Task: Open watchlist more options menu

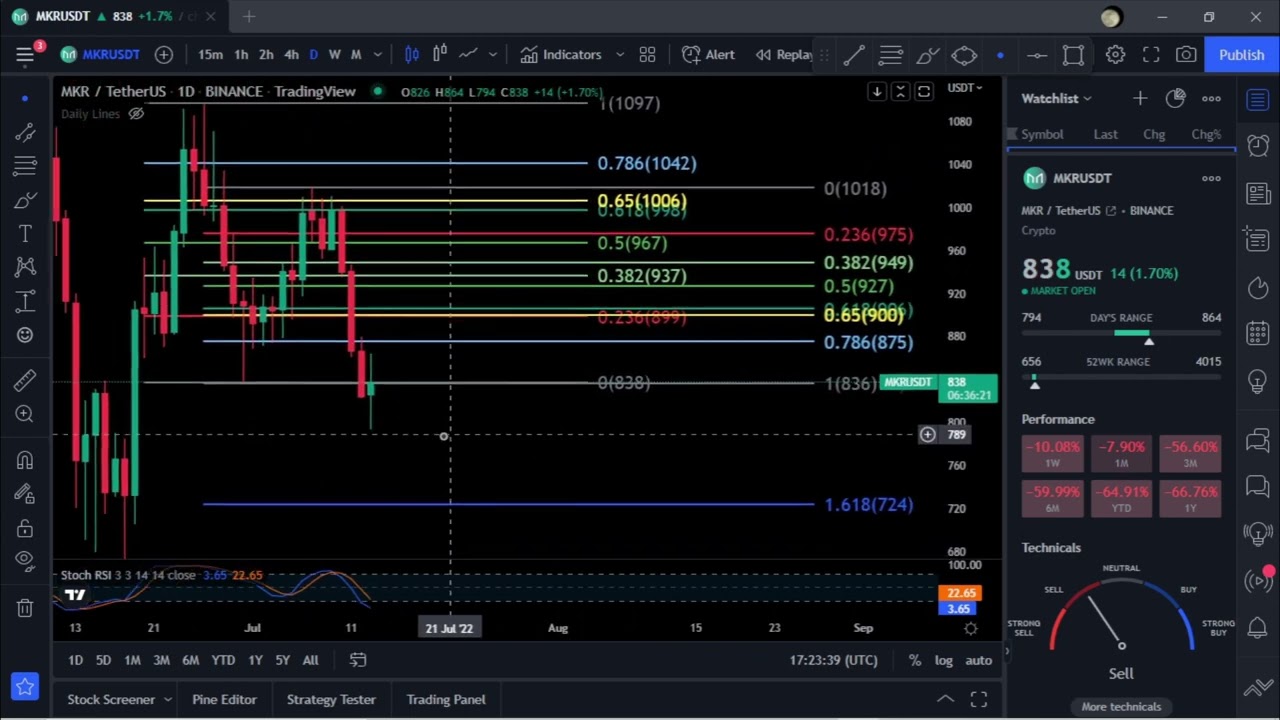Action: [1211, 98]
